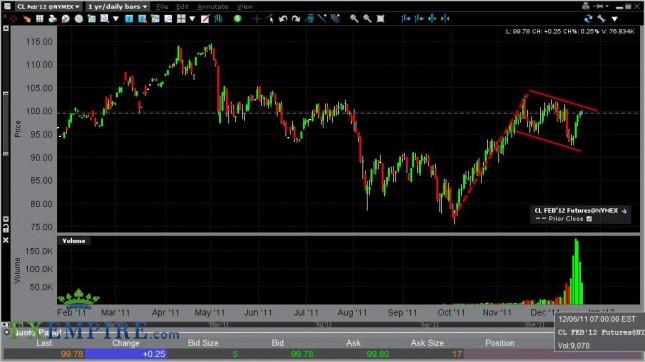Expand the dropdown arrow after the magnifier icon
Image resolution: width=645 pixels, height=362 pixels.
point(116,19)
